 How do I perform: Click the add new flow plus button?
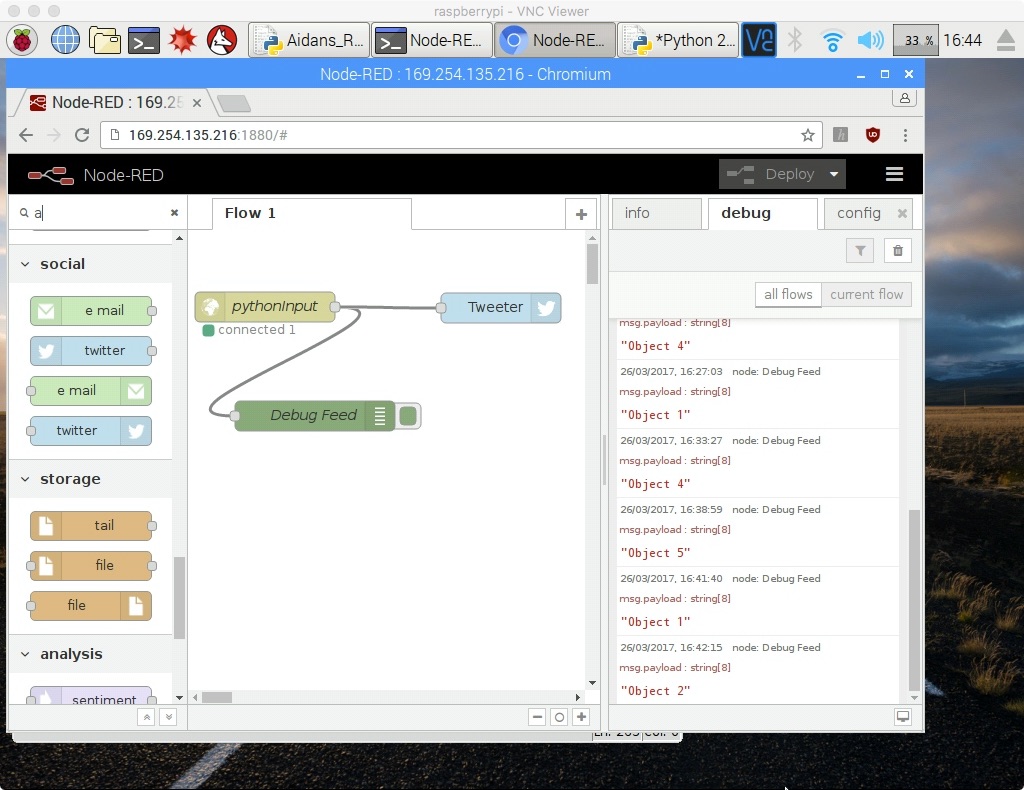click(580, 214)
